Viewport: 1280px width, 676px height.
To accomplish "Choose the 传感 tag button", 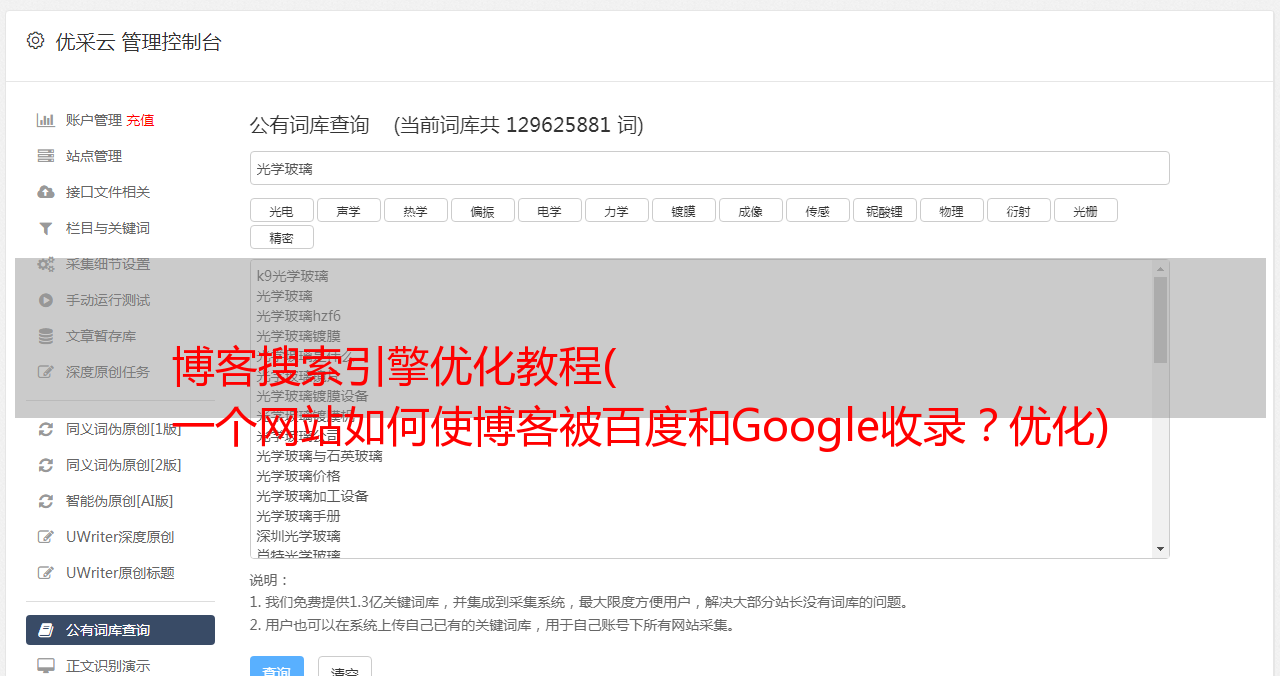I will pos(818,210).
